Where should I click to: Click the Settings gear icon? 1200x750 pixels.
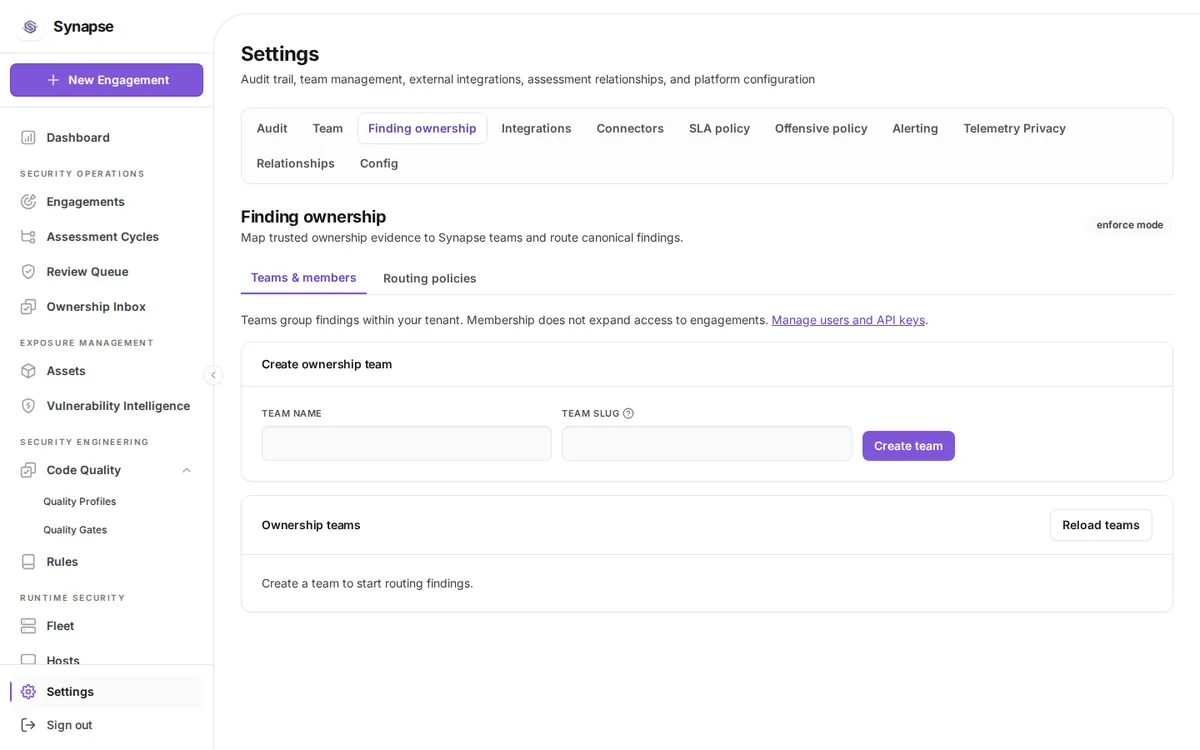point(28,691)
